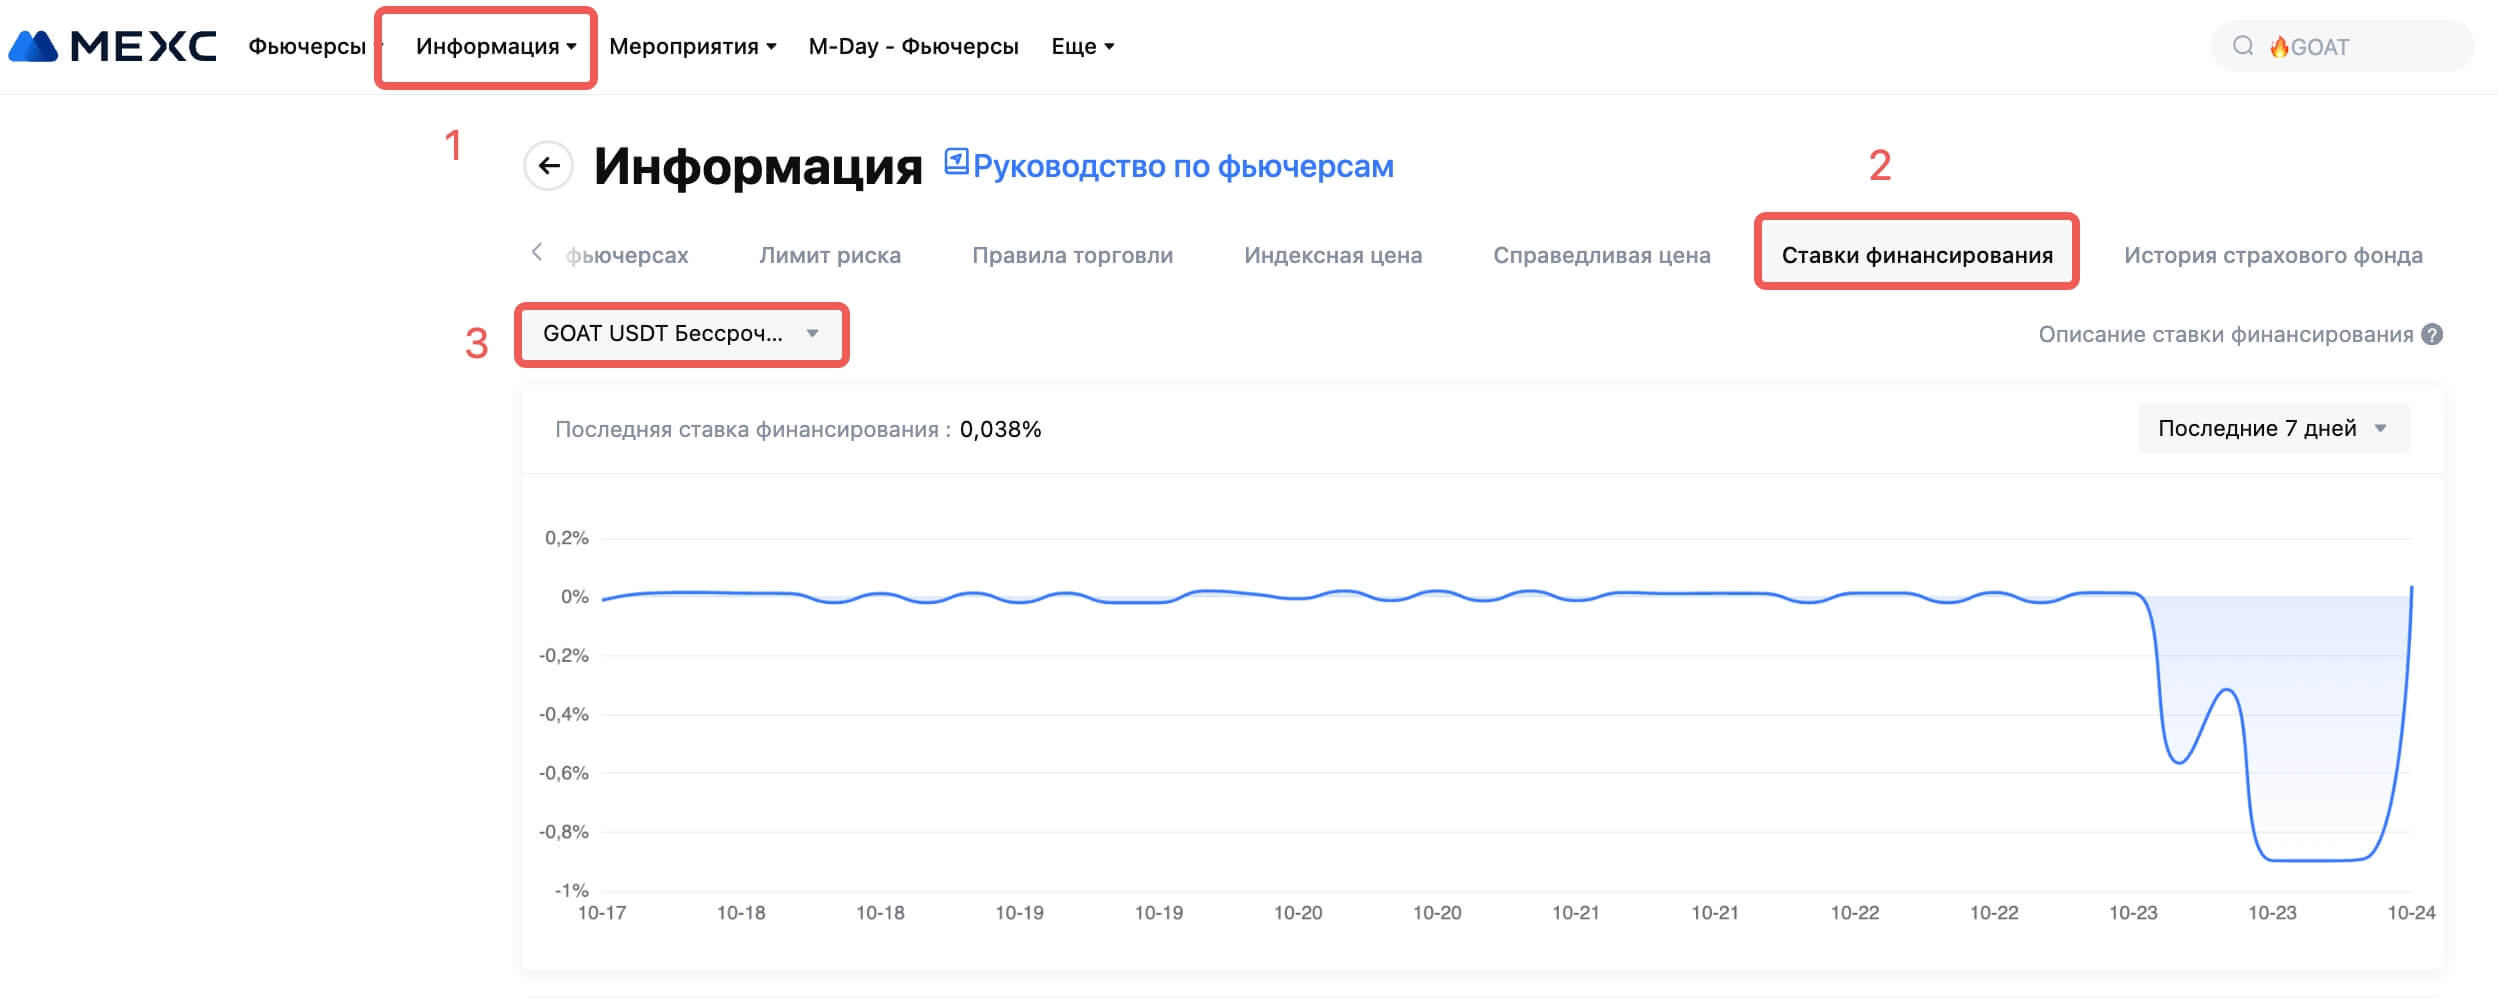
Task: Open the Еще dropdown menu
Action: click(1082, 47)
